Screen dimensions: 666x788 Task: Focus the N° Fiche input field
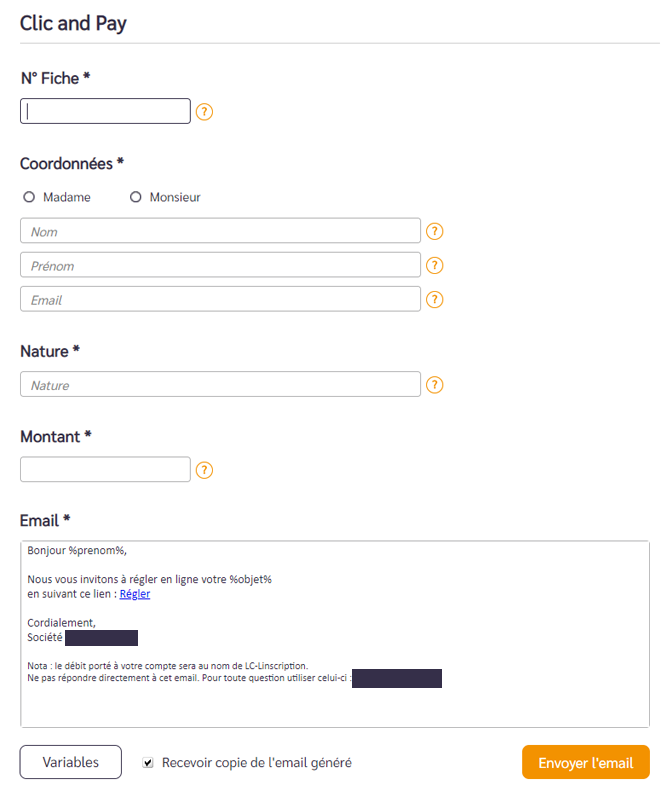tap(106, 111)
